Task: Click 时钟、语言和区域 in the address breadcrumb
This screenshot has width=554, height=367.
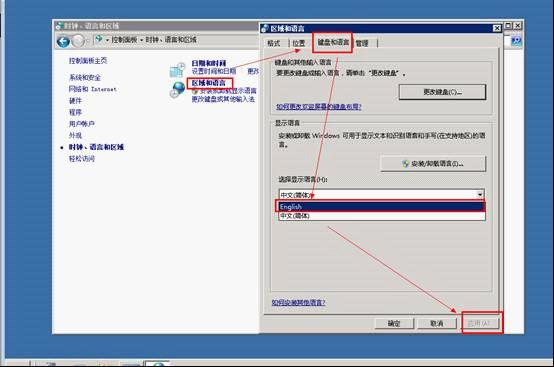Action: 171,40
